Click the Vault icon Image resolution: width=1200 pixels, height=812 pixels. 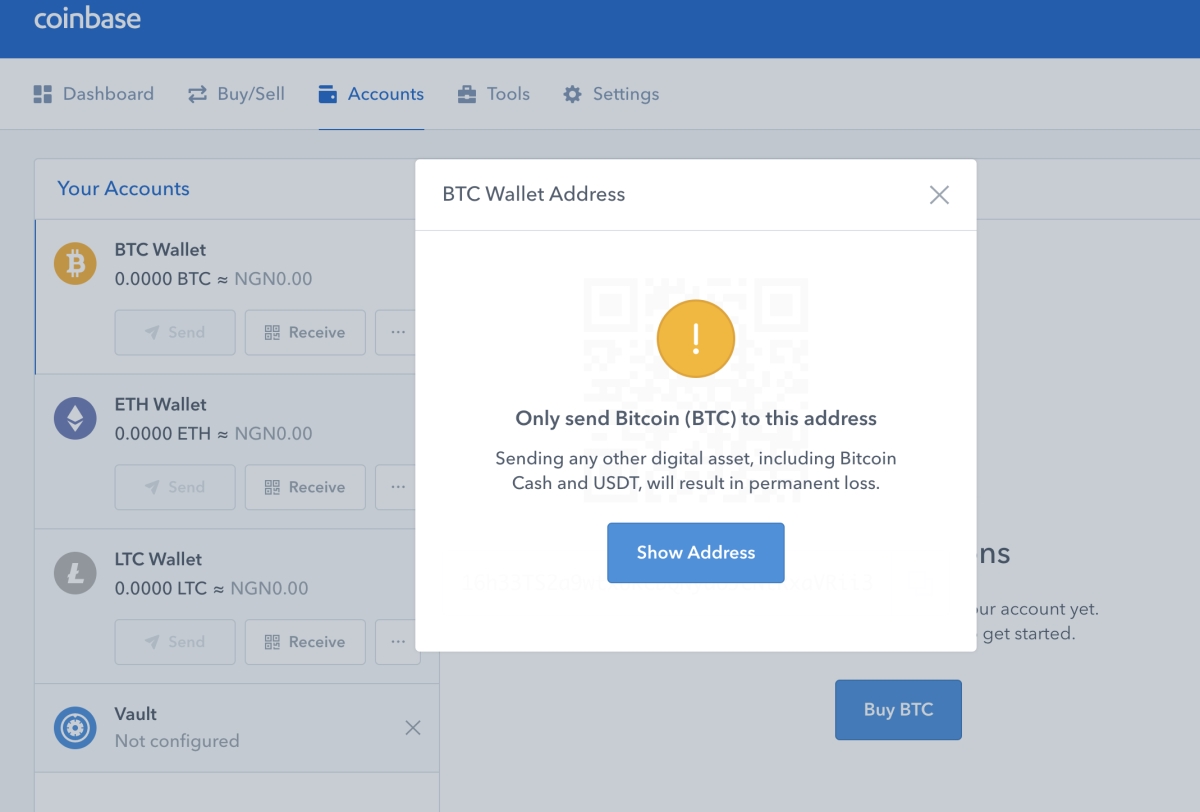[x=75, y=728]
